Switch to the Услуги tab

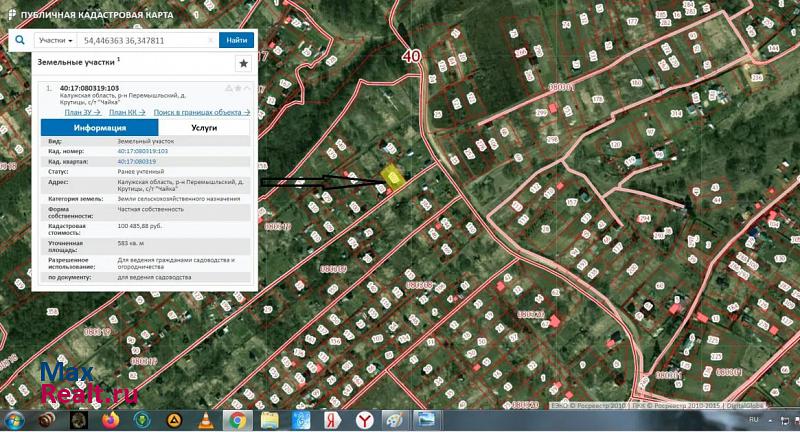pyautogui.click(x=204, y=128)
